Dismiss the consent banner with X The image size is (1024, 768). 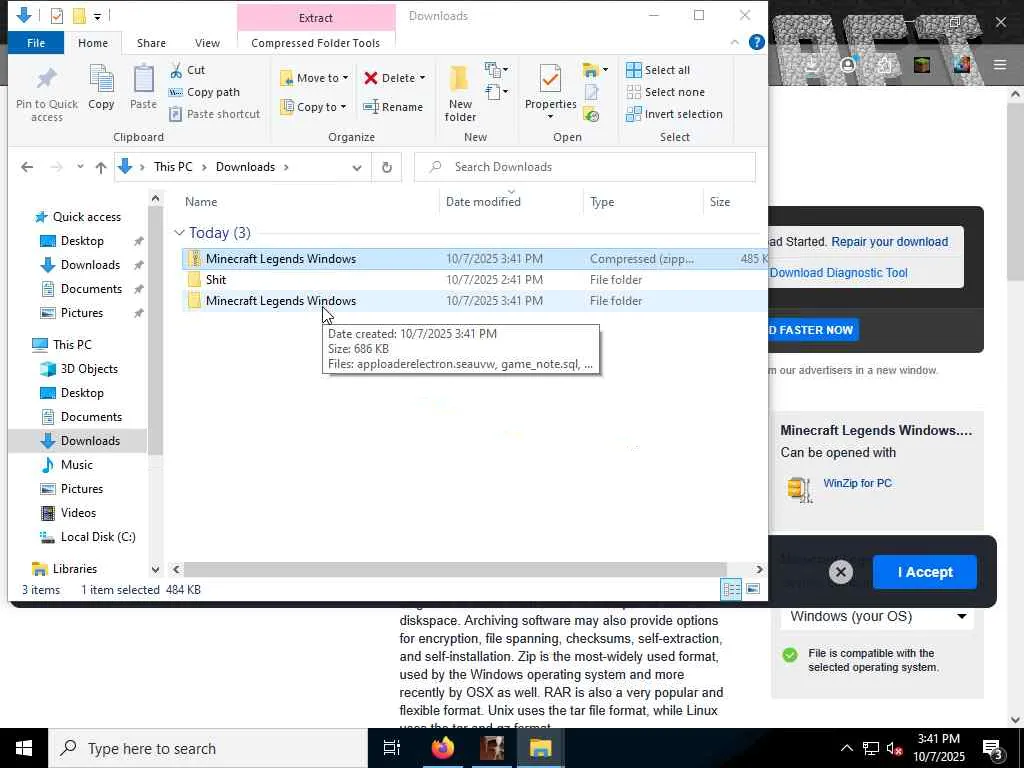pos(840,572)
